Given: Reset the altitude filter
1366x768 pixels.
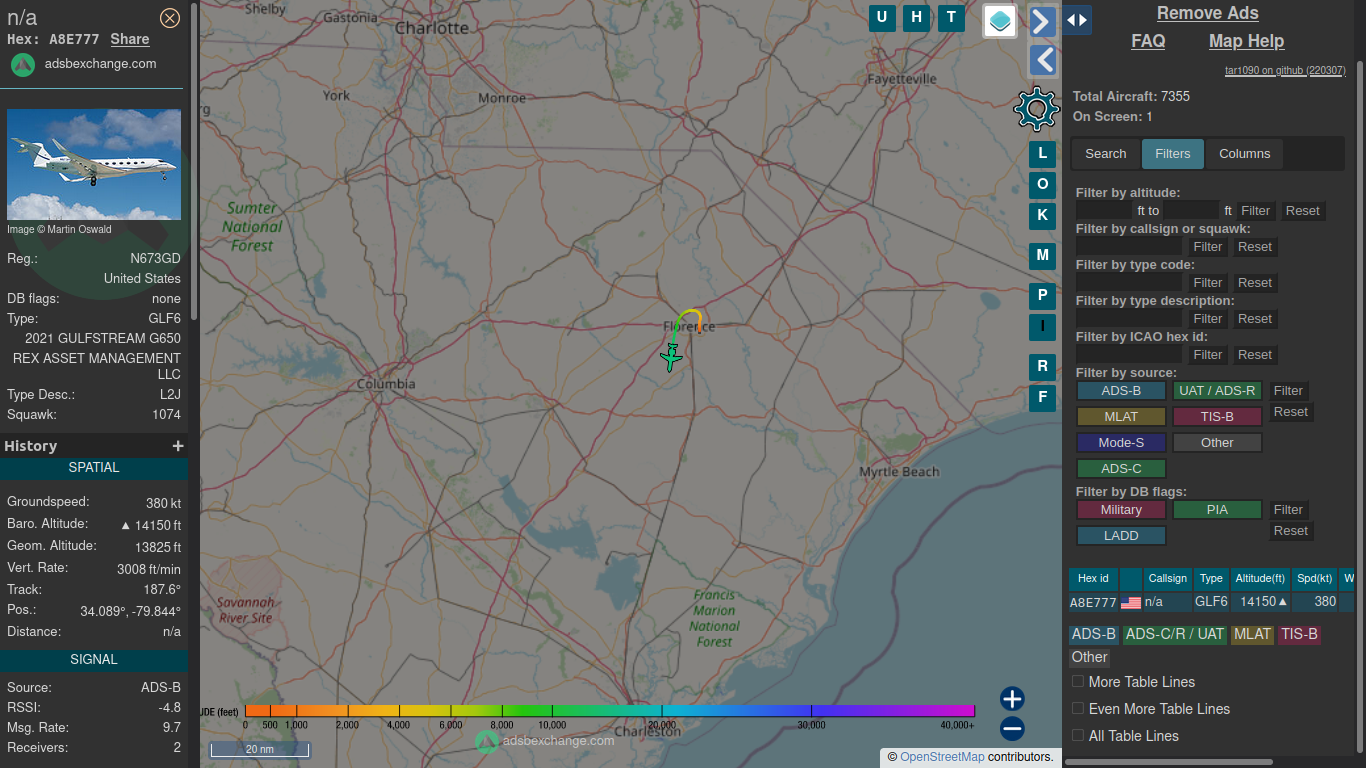Looking at the screenshot, I should [x=1303, y=211].
